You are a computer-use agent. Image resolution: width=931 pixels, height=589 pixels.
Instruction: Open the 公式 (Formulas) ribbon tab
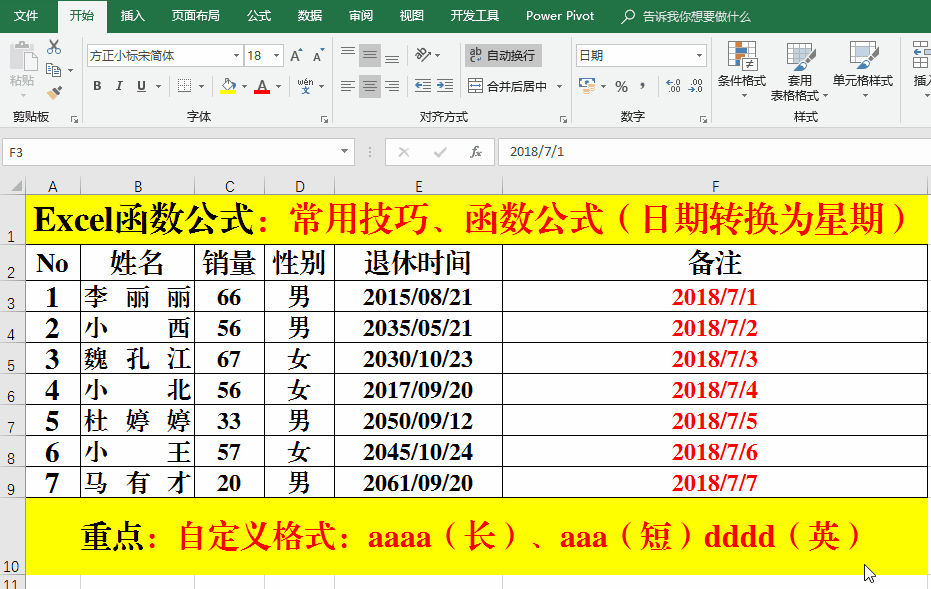coord(258,16)
